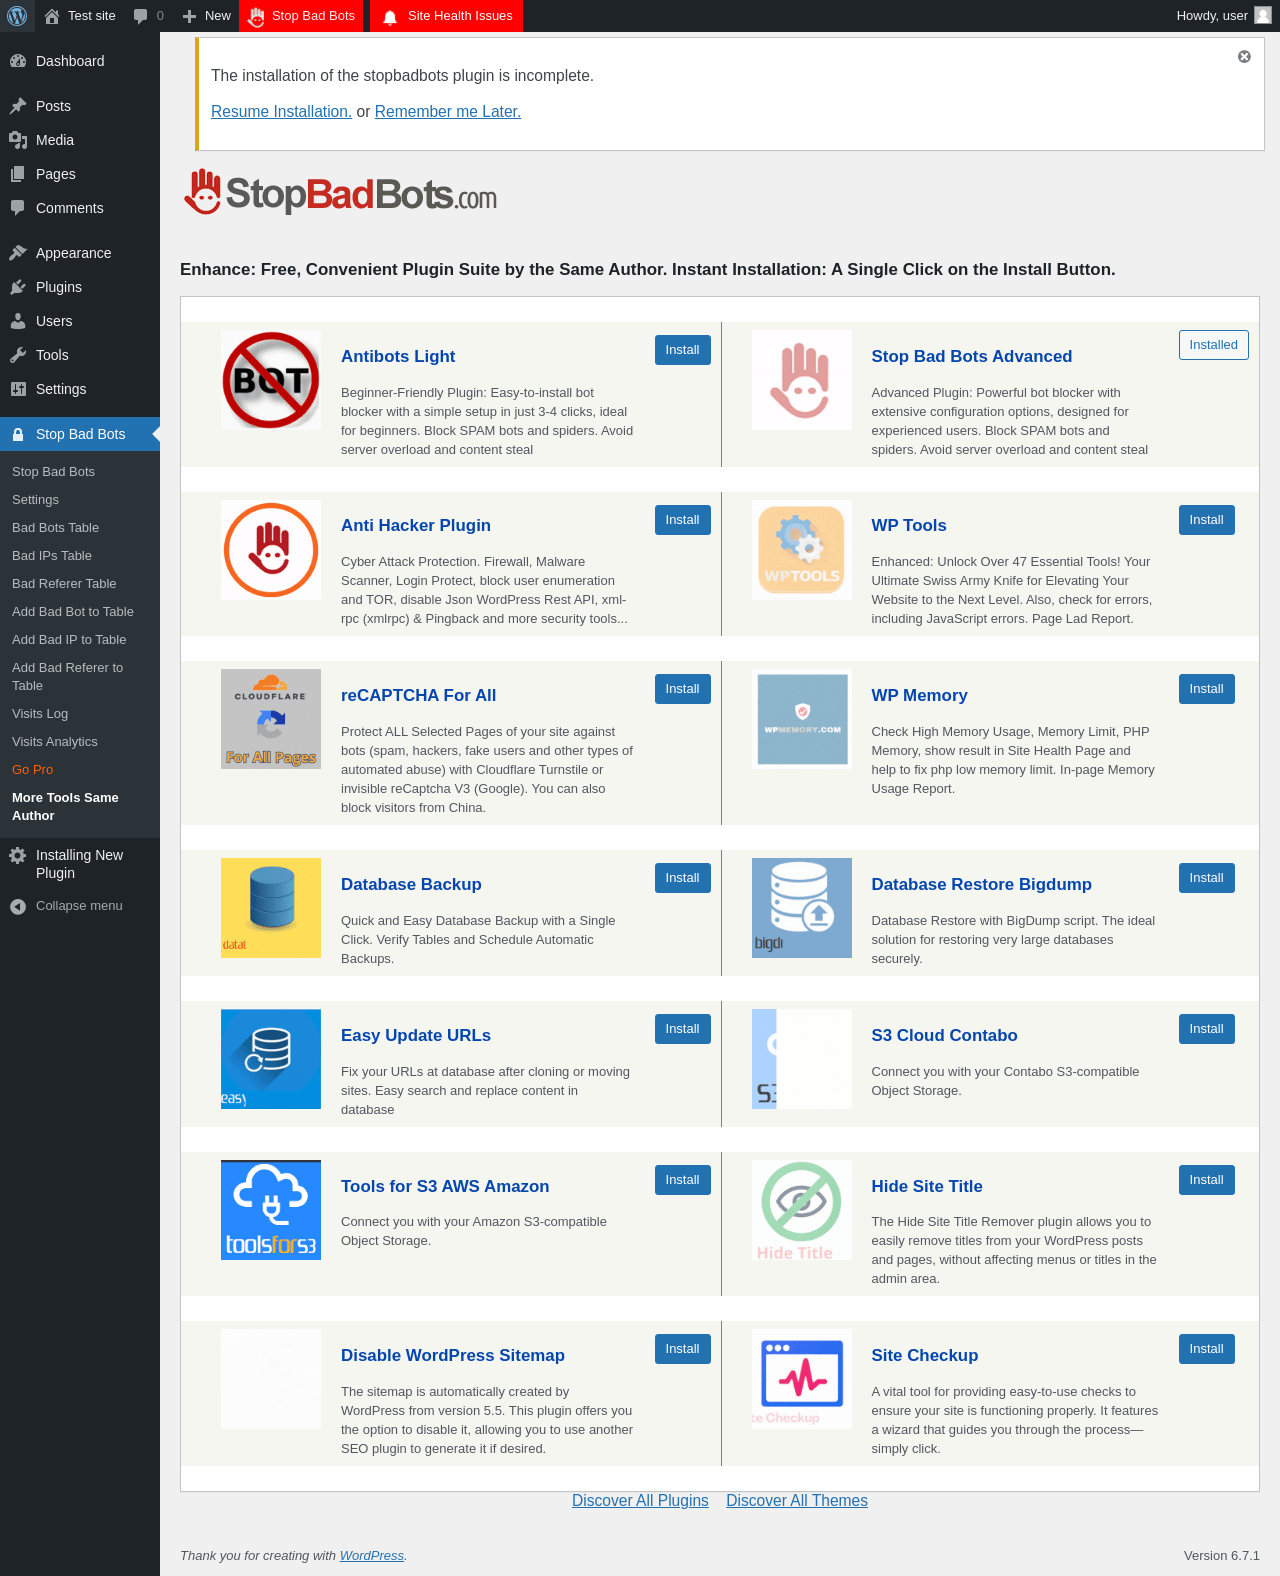Click the Tools for S3 cloud icon
The width and height of the screenshot is (1280, 1576).
[271, 1210]
